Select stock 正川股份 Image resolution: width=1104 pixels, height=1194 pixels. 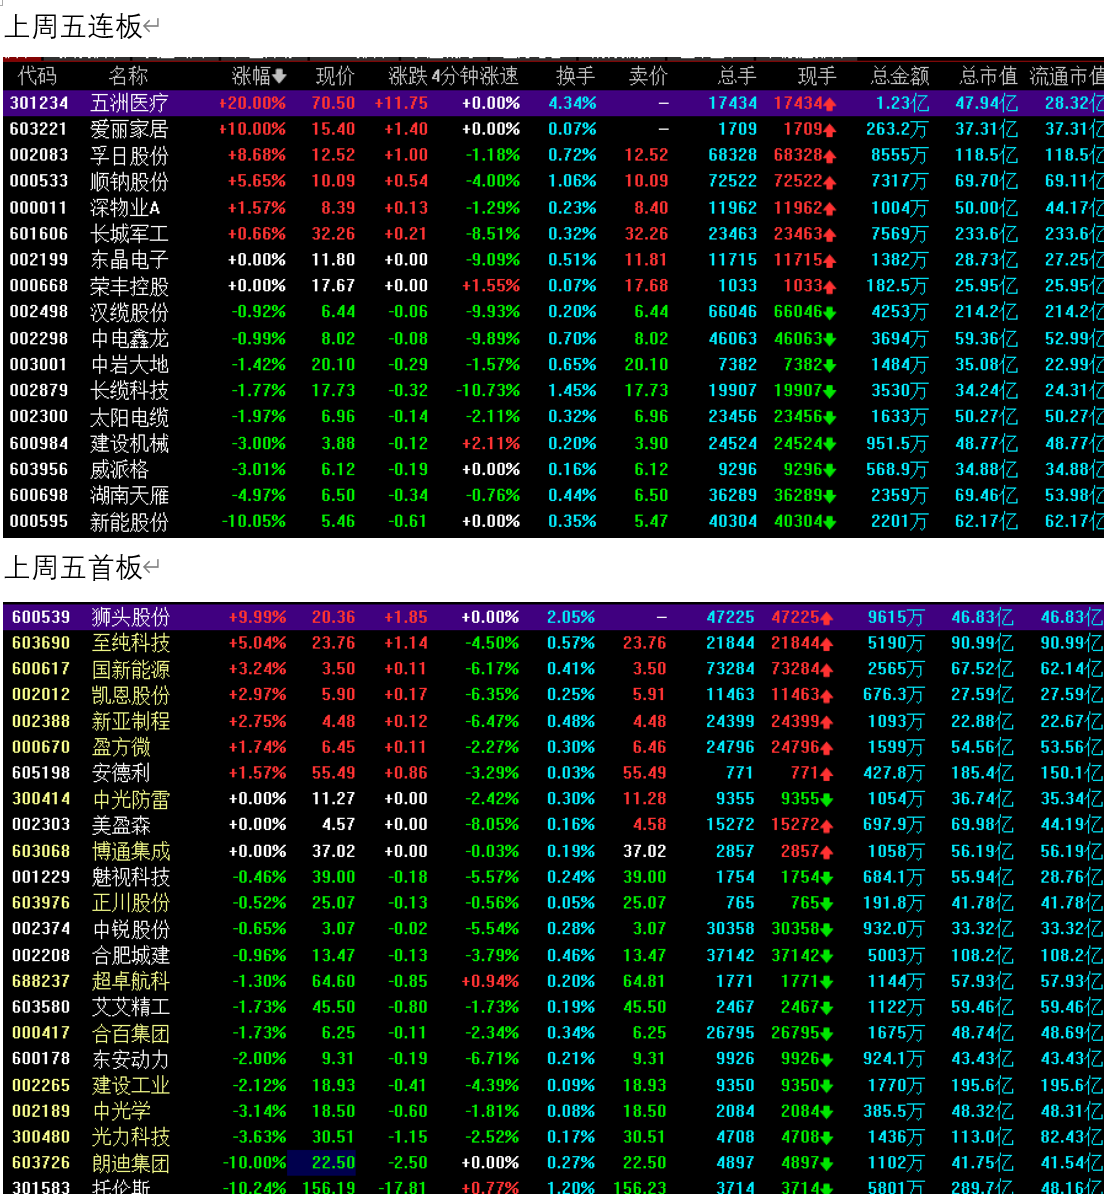[131, 903]
